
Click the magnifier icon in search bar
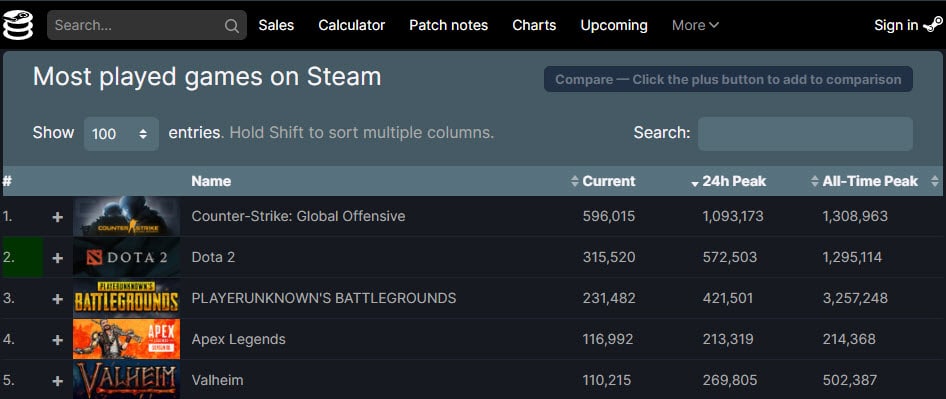coord(232,25)
